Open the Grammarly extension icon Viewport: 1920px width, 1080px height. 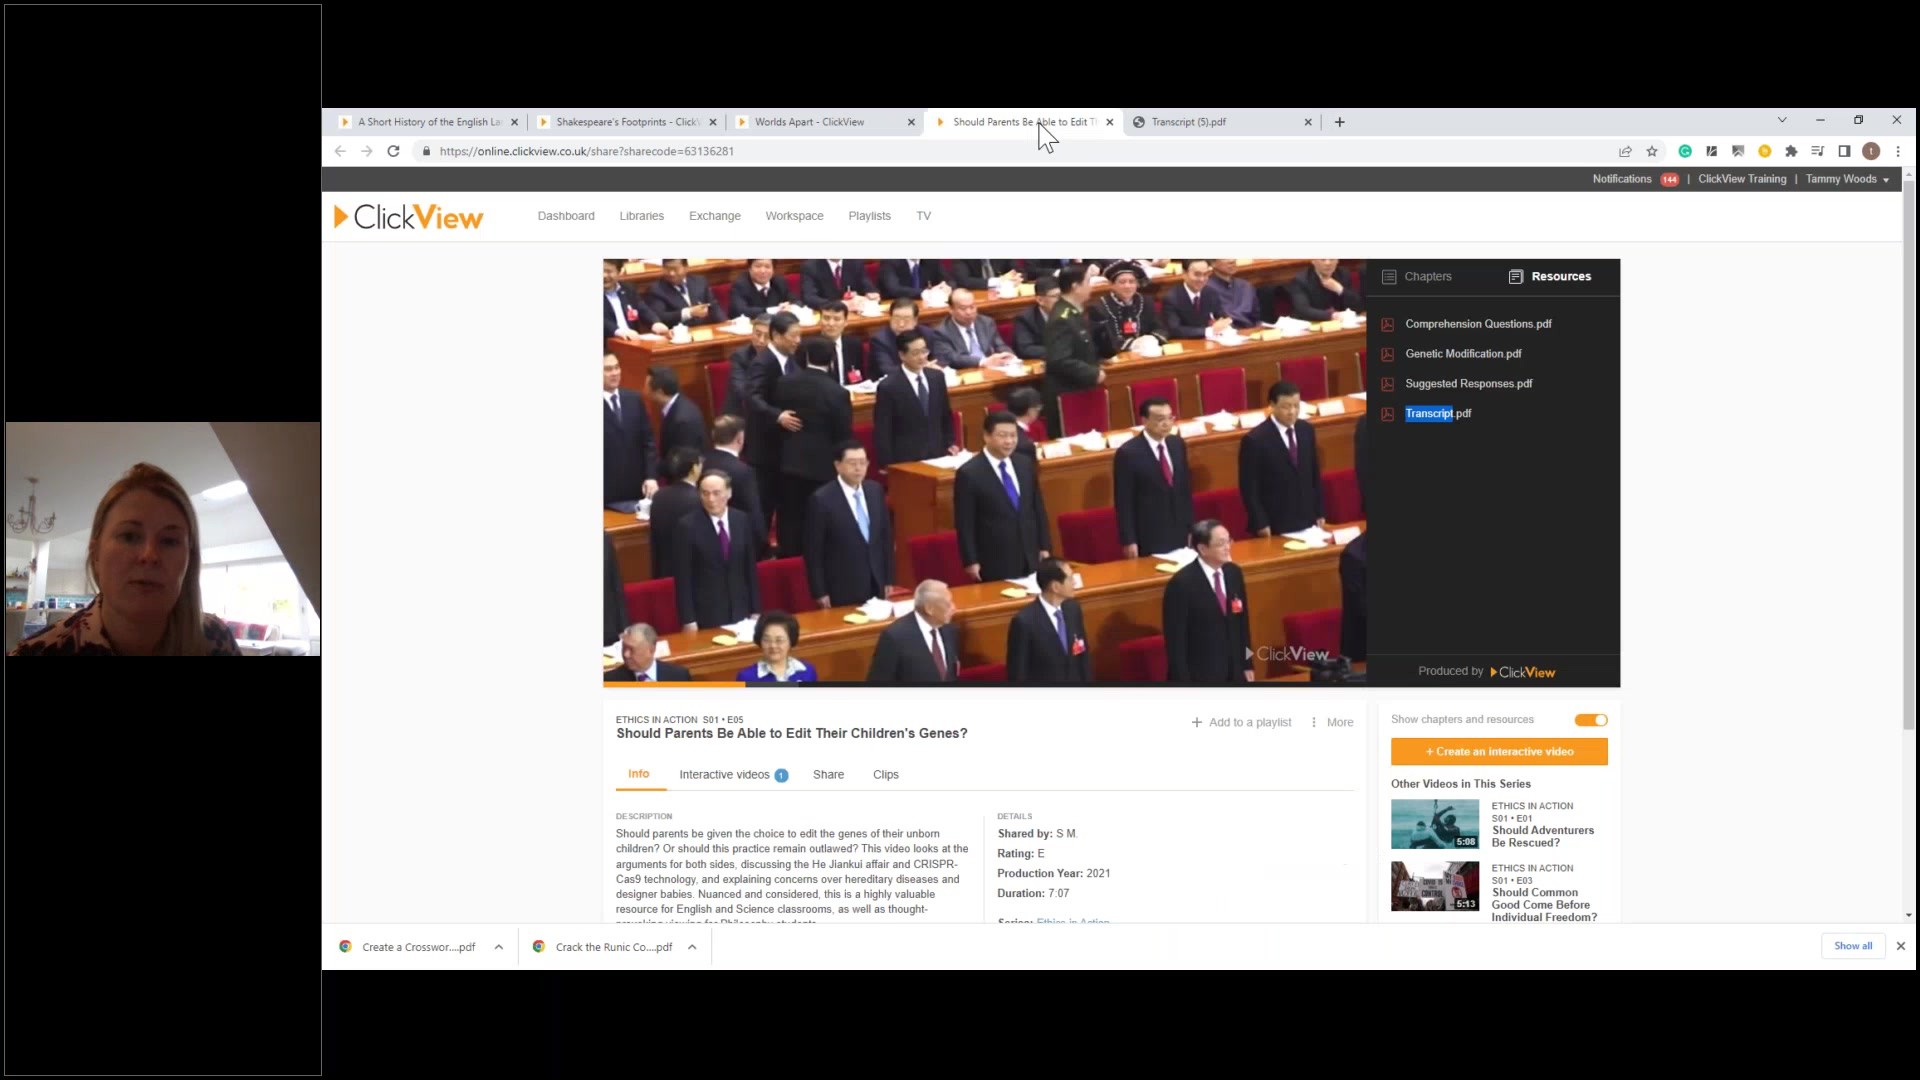click(x=1685, y=151)
